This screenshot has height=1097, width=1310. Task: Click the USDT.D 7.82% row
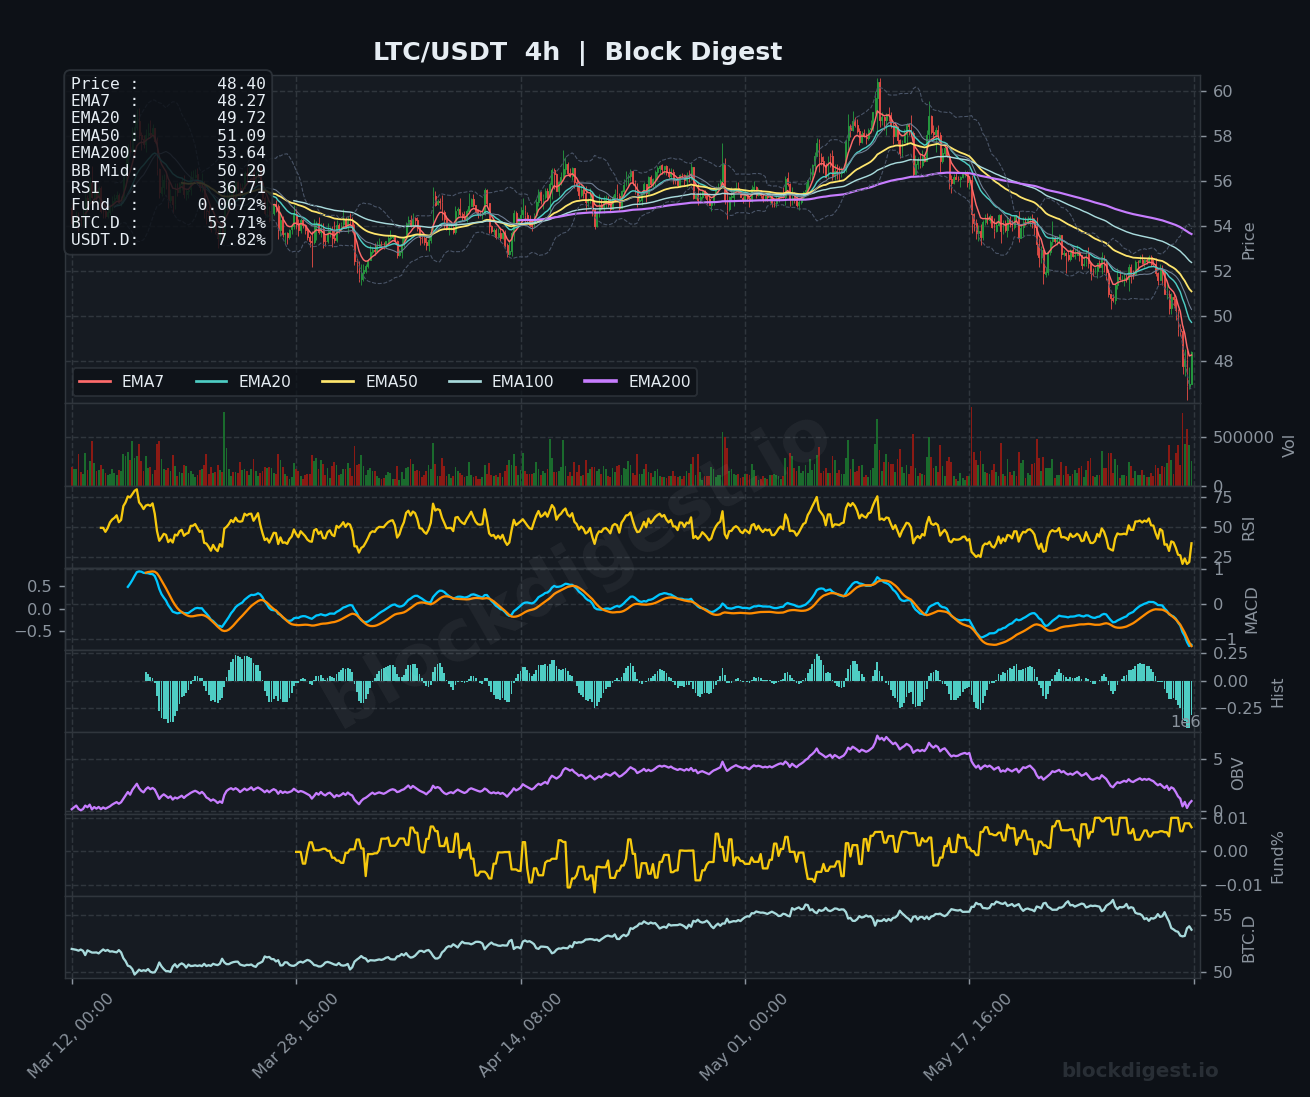[168, 239]
